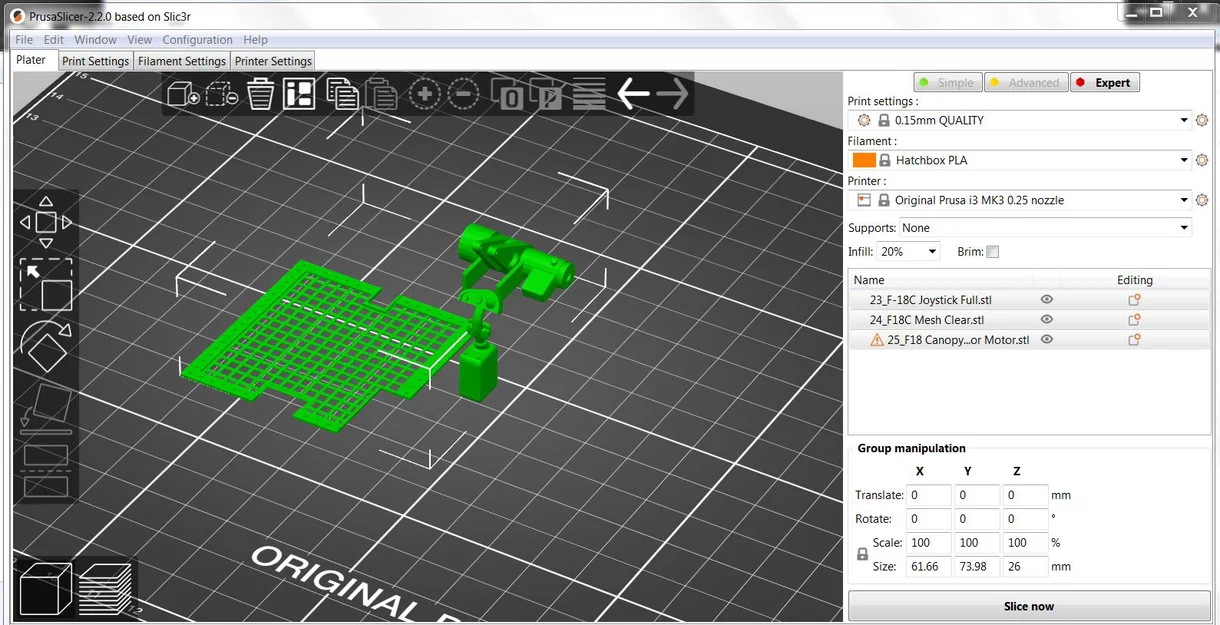The width and height of the screenshot is (1220, 625).
Task: Enable the Brim checkbox
Action: pyautogui.click(x=992, y=252)
